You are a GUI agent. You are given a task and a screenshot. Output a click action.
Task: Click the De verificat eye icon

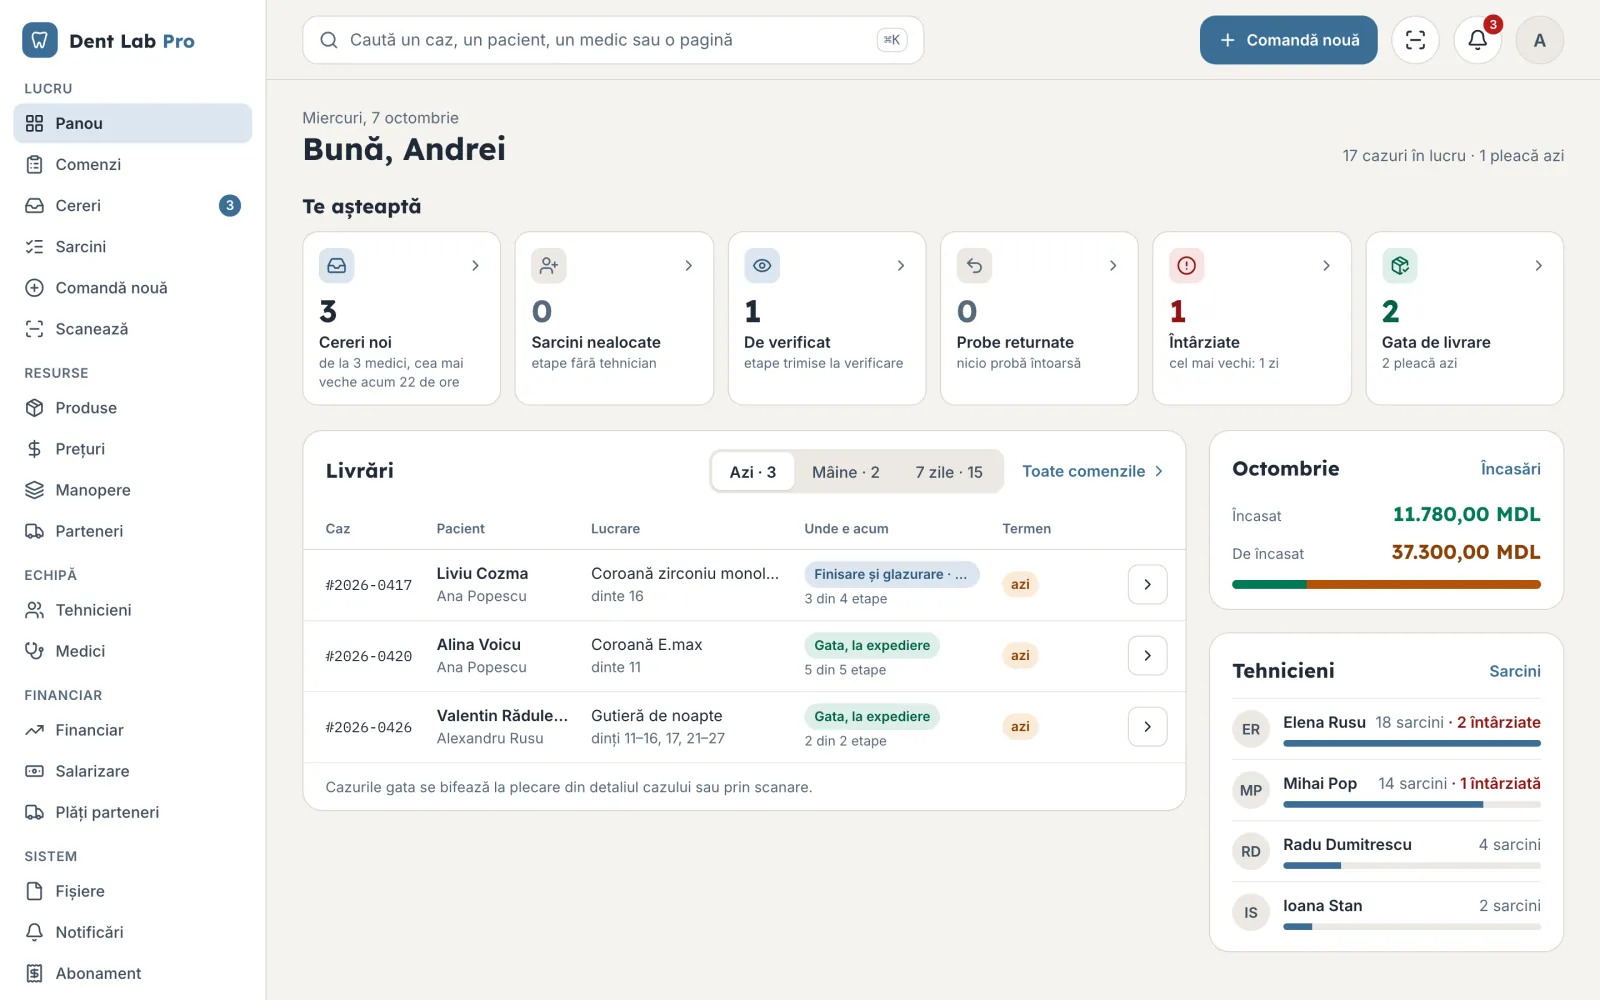[762, 266]
